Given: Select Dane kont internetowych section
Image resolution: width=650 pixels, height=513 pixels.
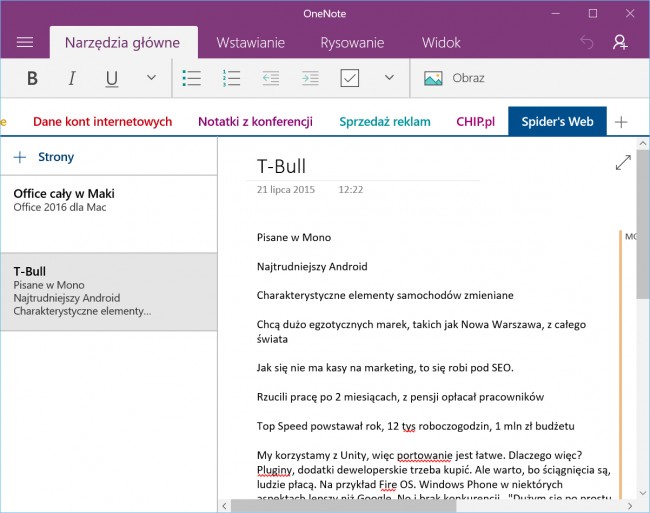Looking at the screenshot, I should point(102,121).
